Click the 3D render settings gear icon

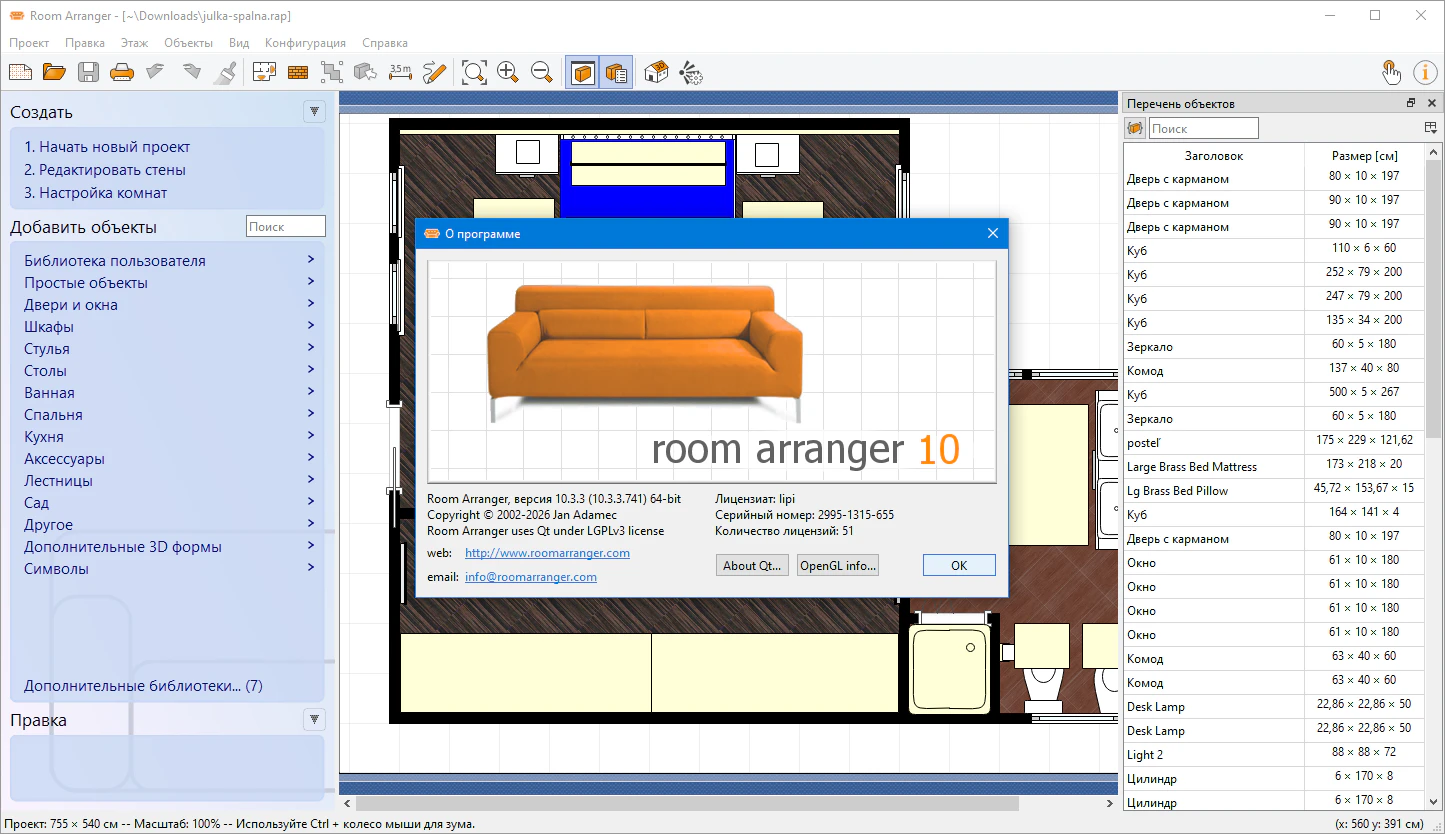pyautogui.click(x=690, y=72)
